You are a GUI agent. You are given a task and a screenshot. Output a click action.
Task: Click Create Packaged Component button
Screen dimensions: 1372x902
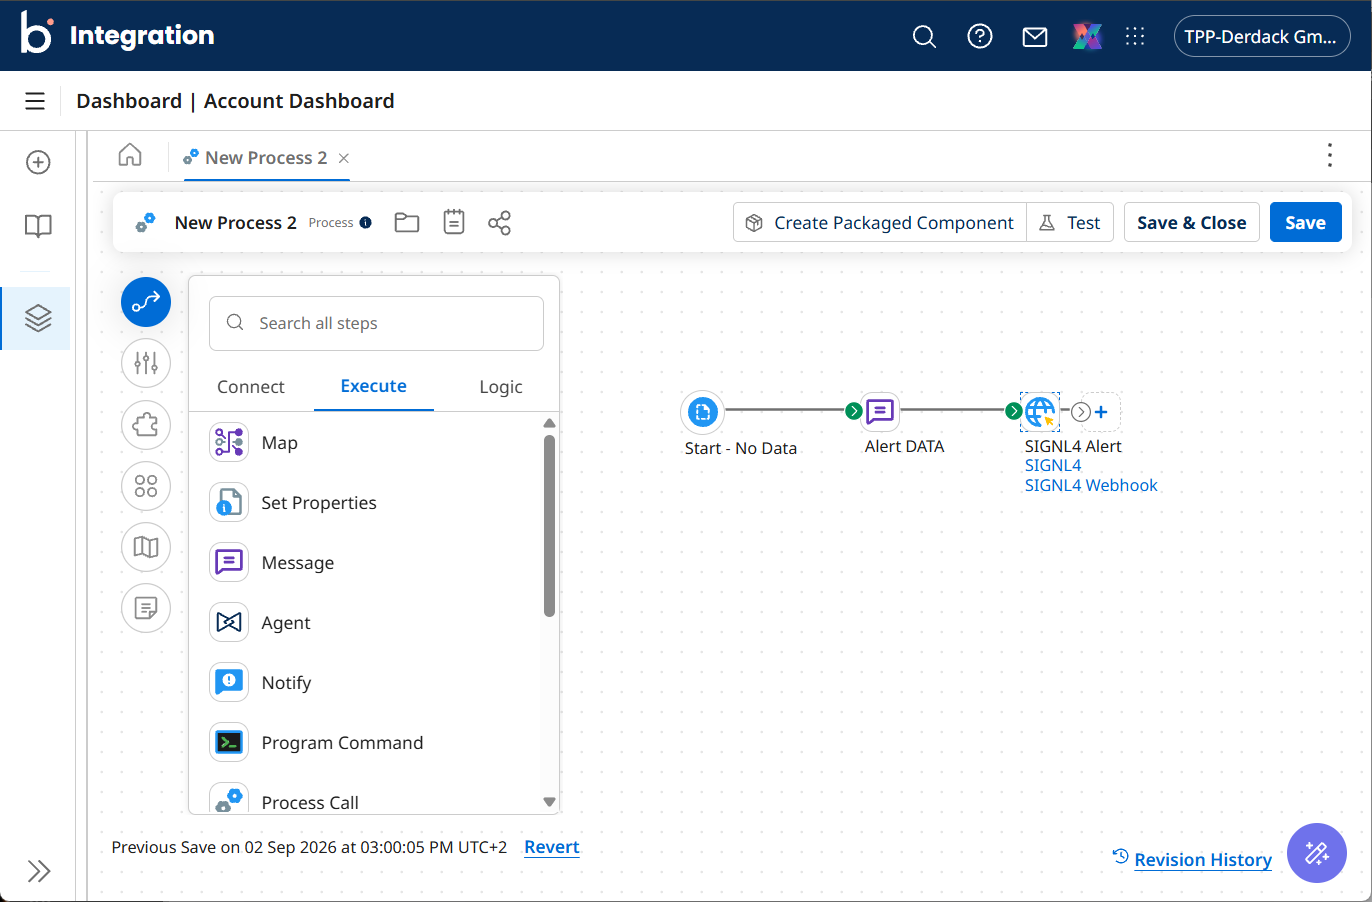point(881,223)
